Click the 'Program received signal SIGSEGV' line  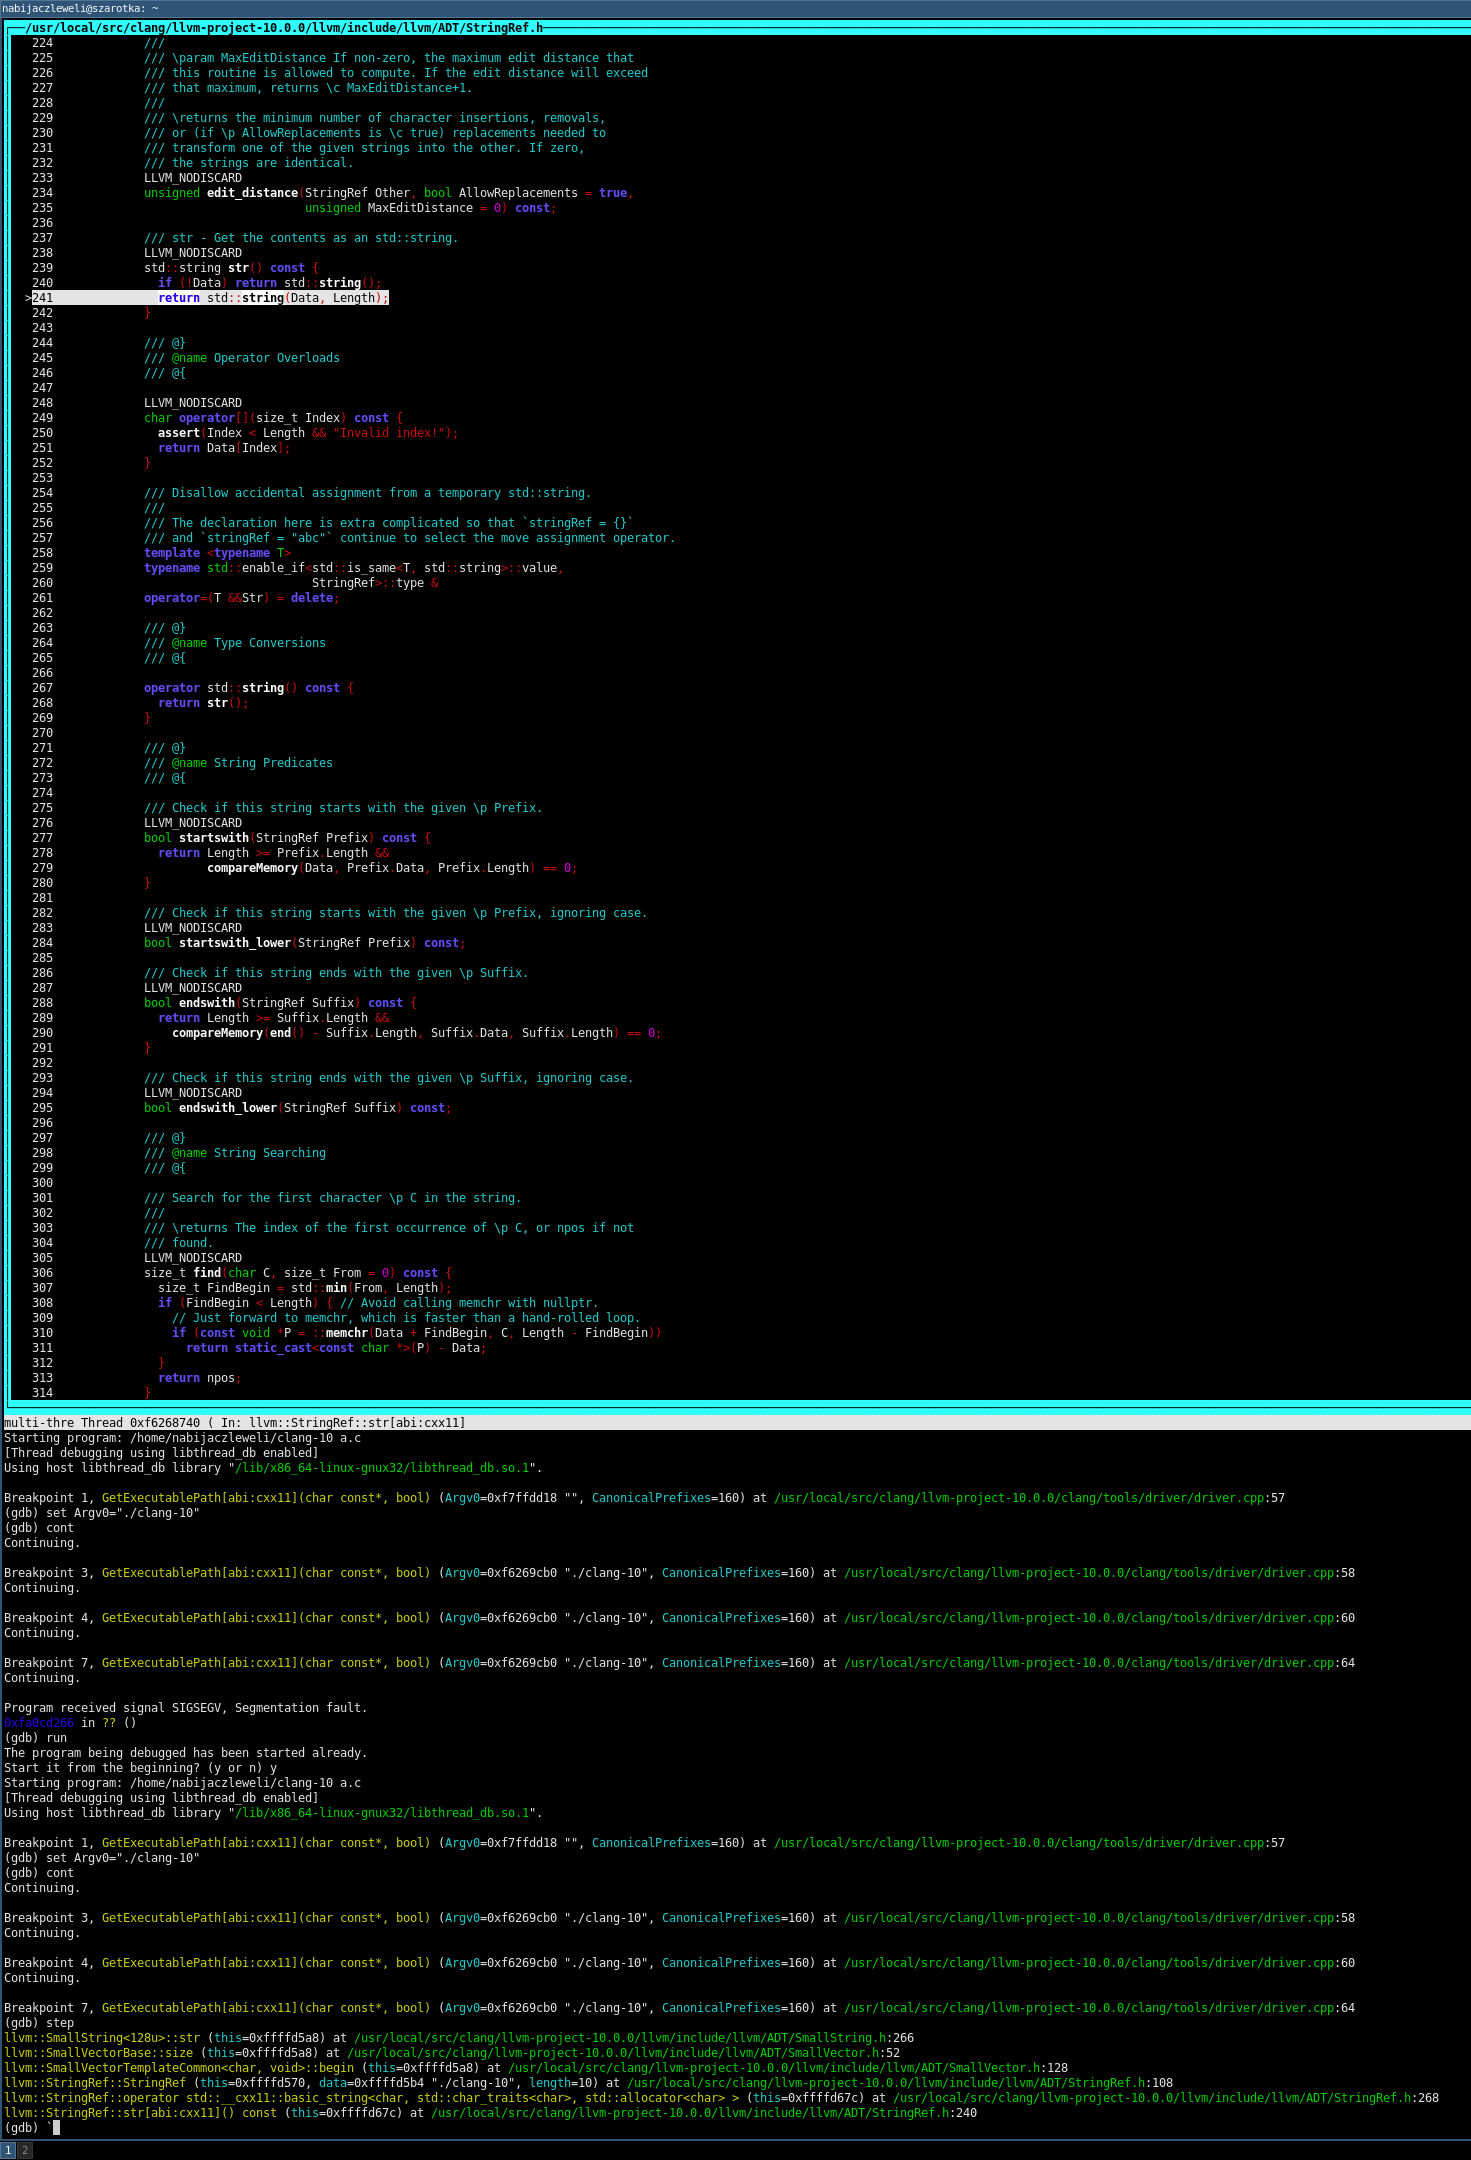click(x=185, y=1707)
